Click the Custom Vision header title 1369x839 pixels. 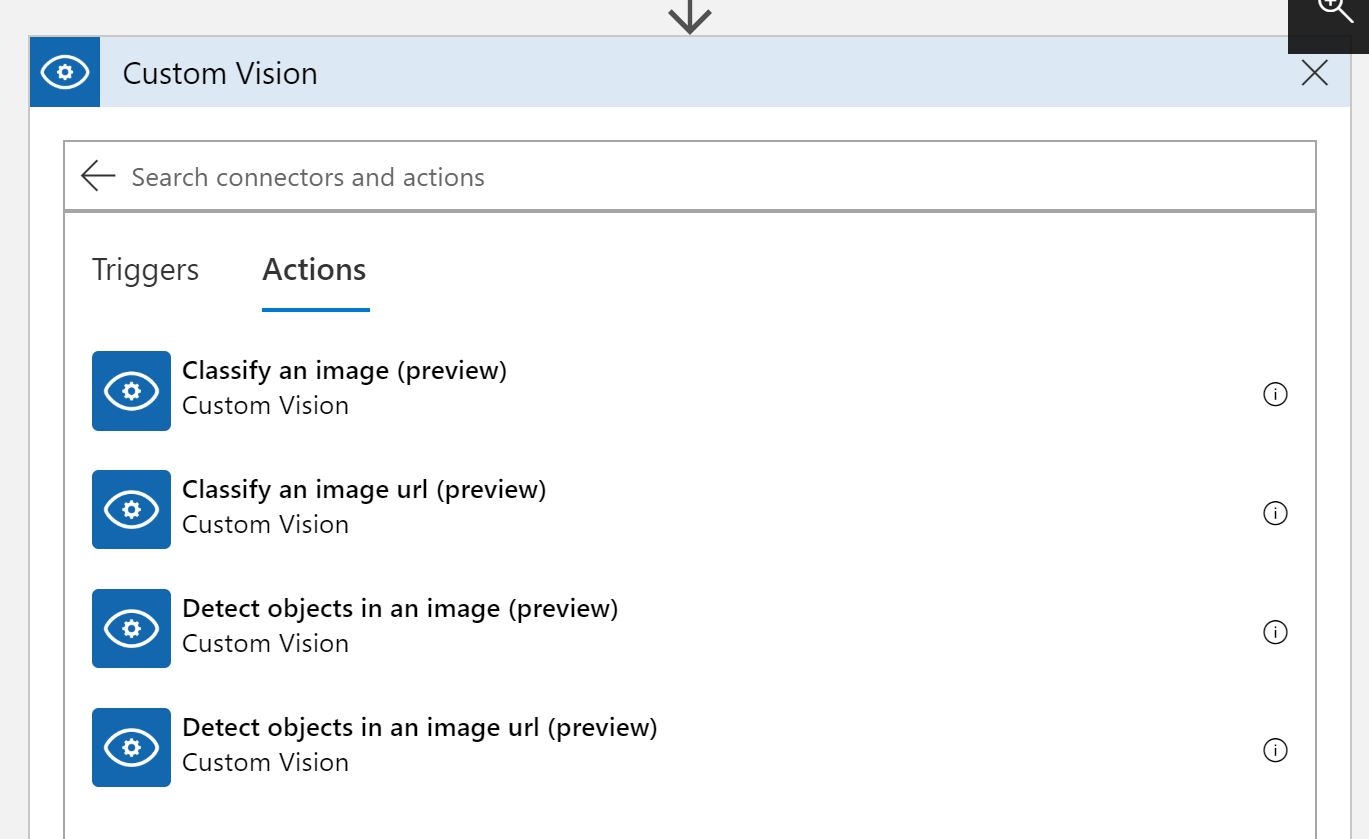pos(220,73)
